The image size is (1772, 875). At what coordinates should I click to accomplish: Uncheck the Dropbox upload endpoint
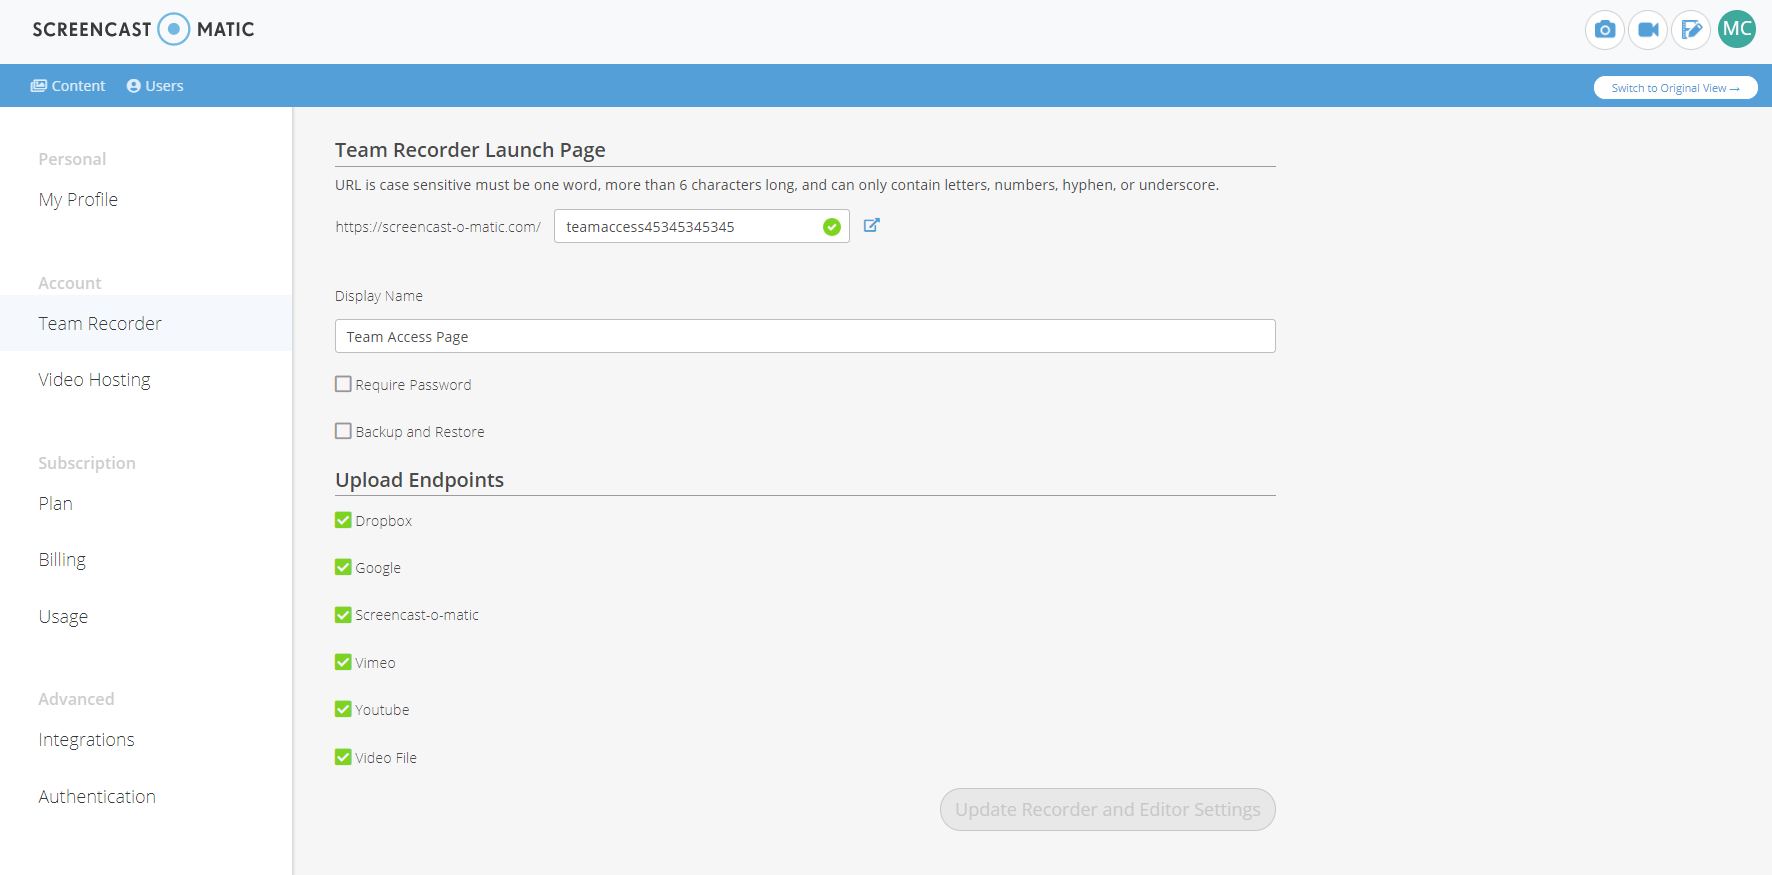pyautogui.click(x=343, y=520)
